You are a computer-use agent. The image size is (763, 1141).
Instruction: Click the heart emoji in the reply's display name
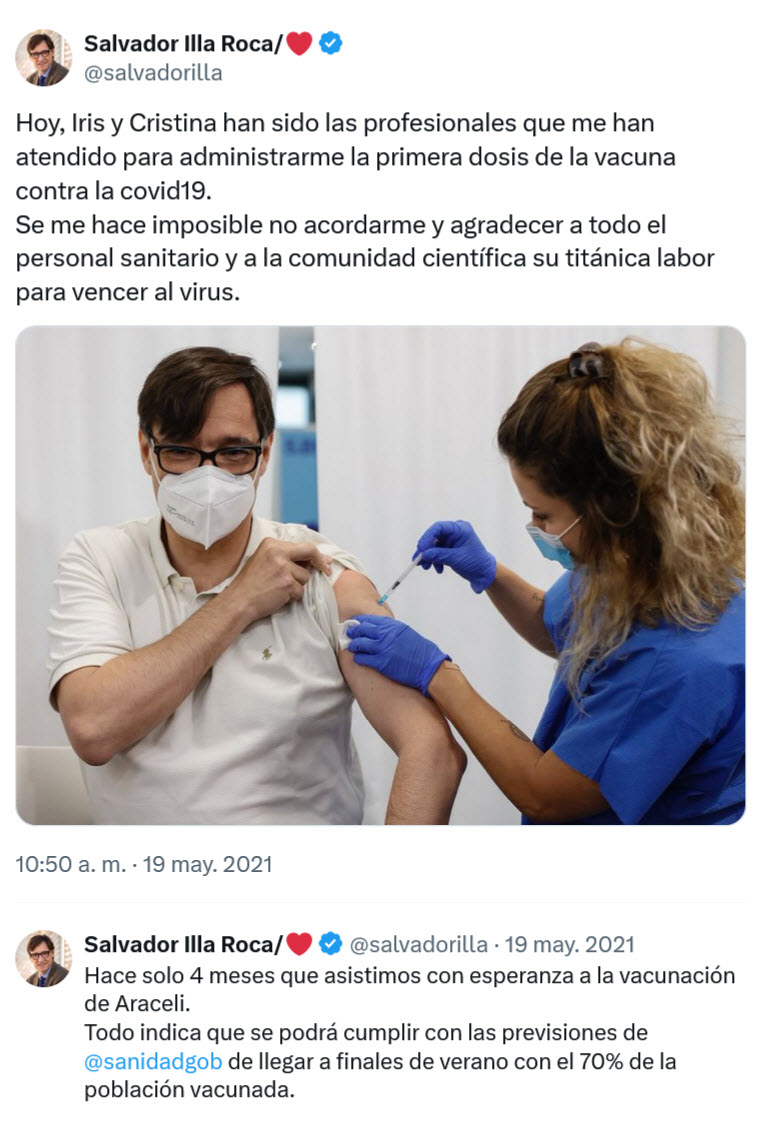[299, 945]
